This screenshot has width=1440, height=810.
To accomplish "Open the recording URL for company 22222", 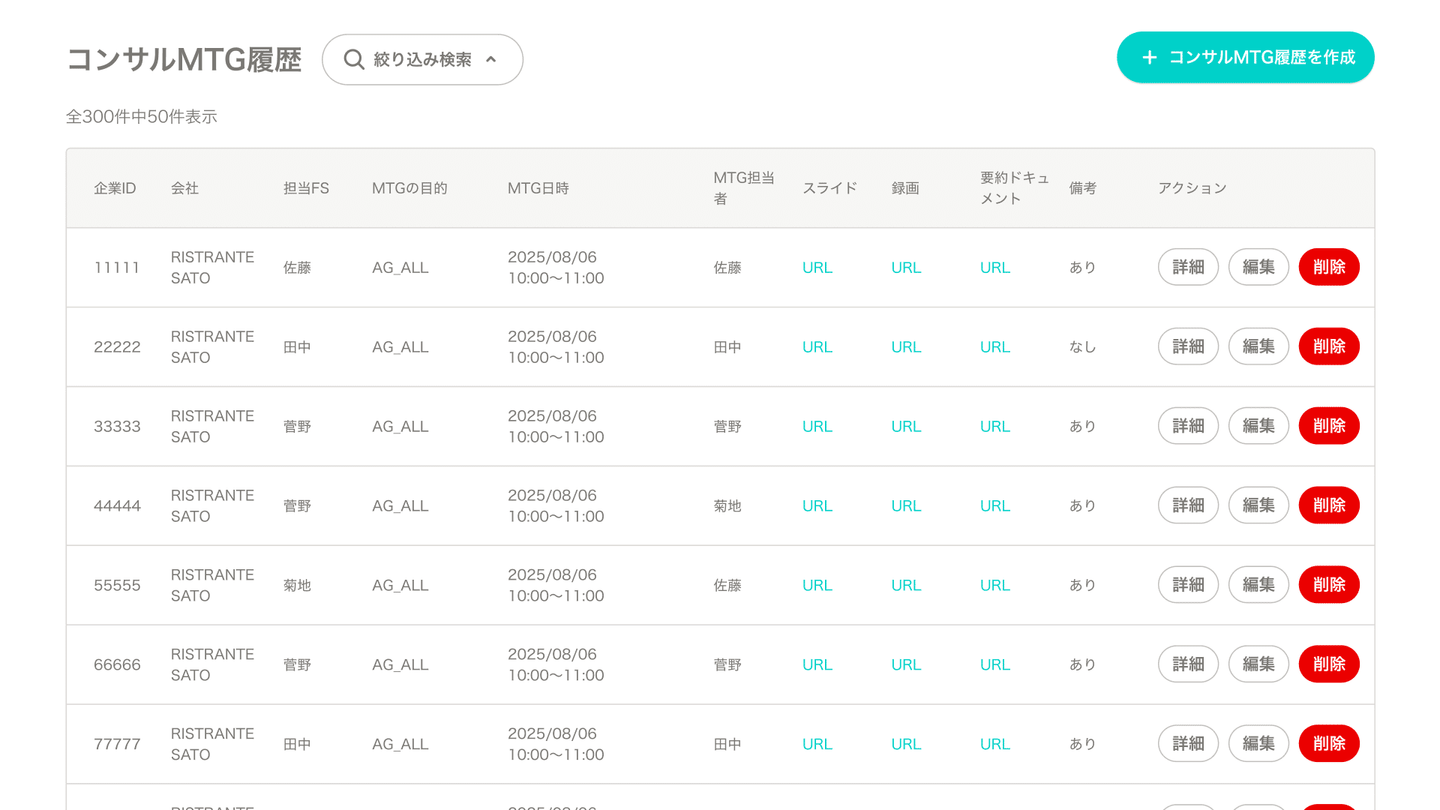I will point(906,347).
